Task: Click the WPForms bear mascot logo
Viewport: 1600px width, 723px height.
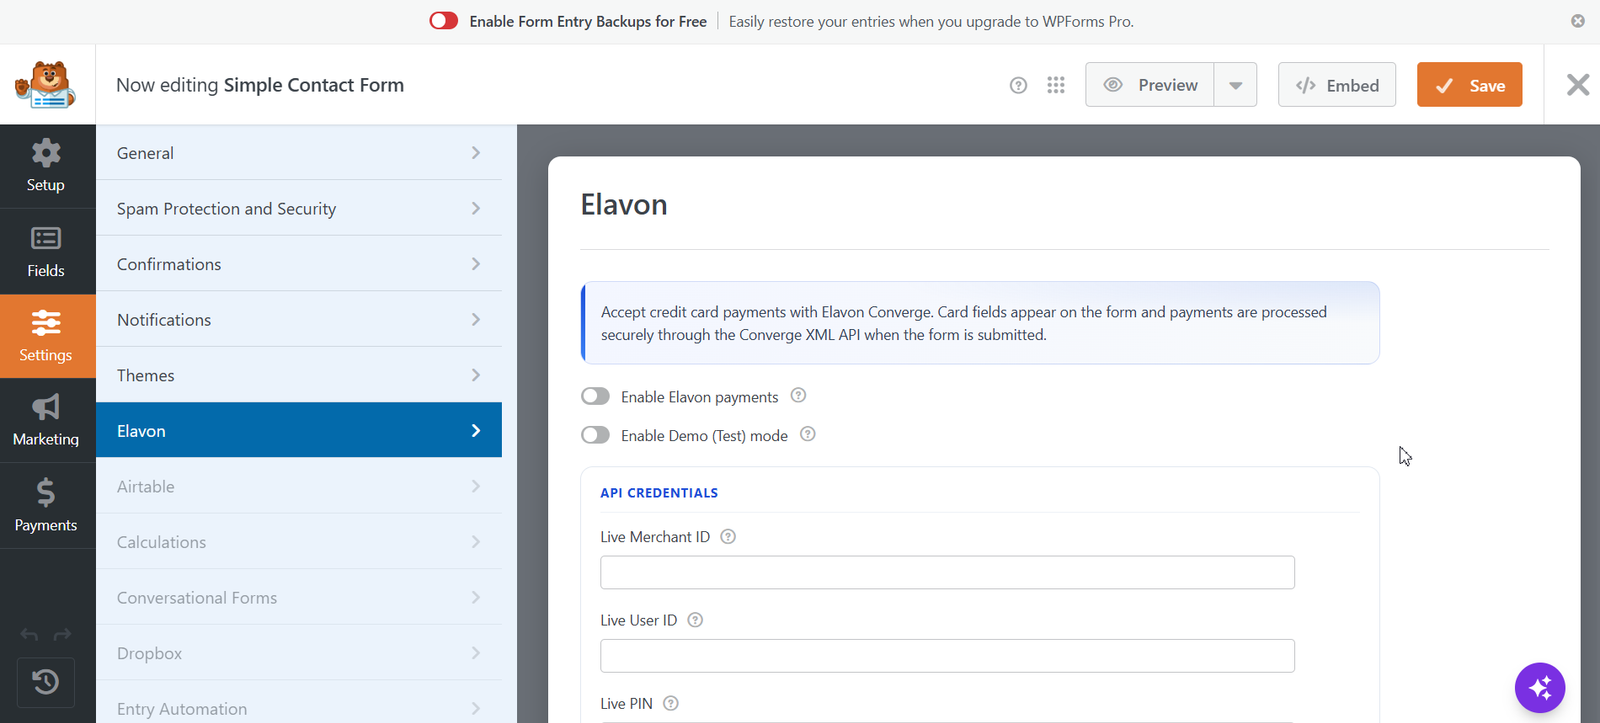Action: [x=47, y=85]
